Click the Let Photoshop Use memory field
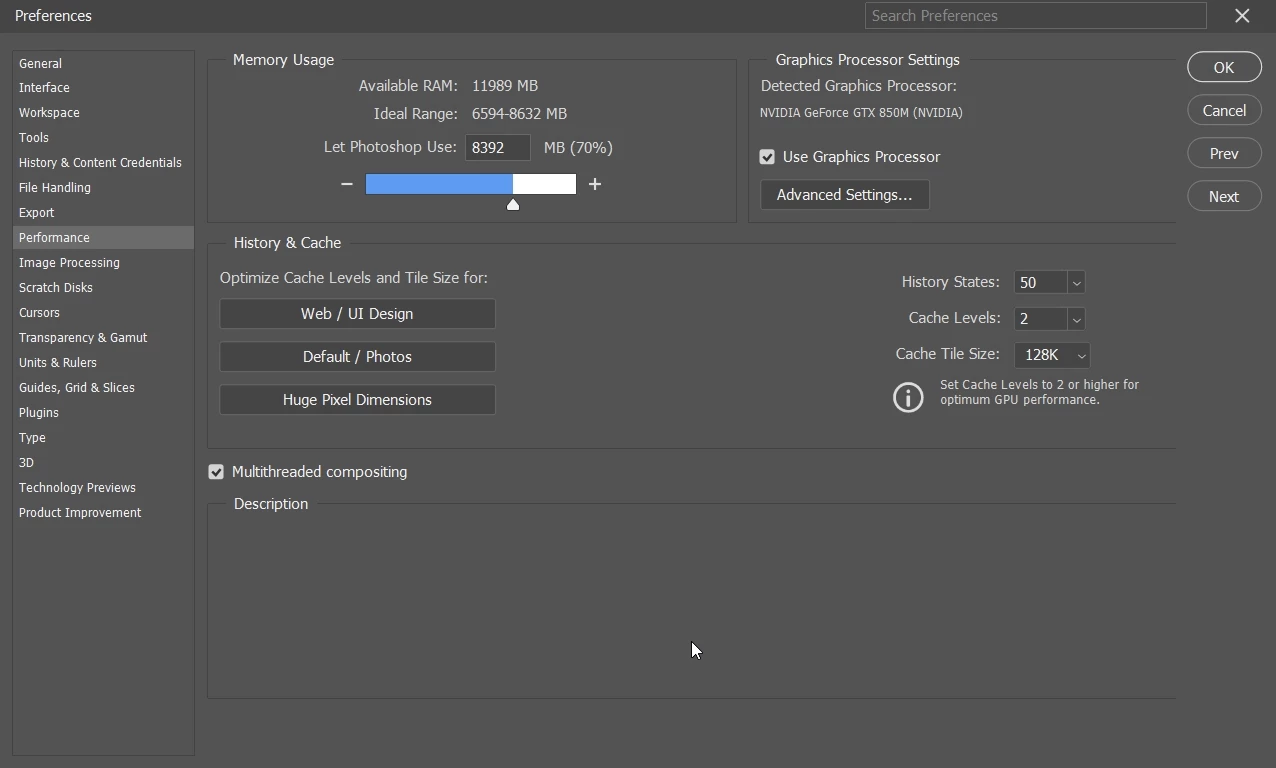The image size is (1276, 768). (x=498, y=148)
